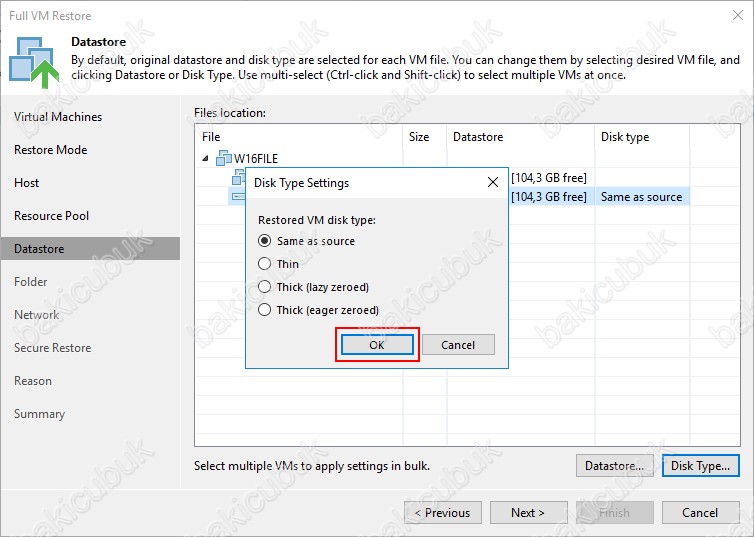Switch to the Host step
The width and height of the screenshot is (754, 537).
point(26,183)
